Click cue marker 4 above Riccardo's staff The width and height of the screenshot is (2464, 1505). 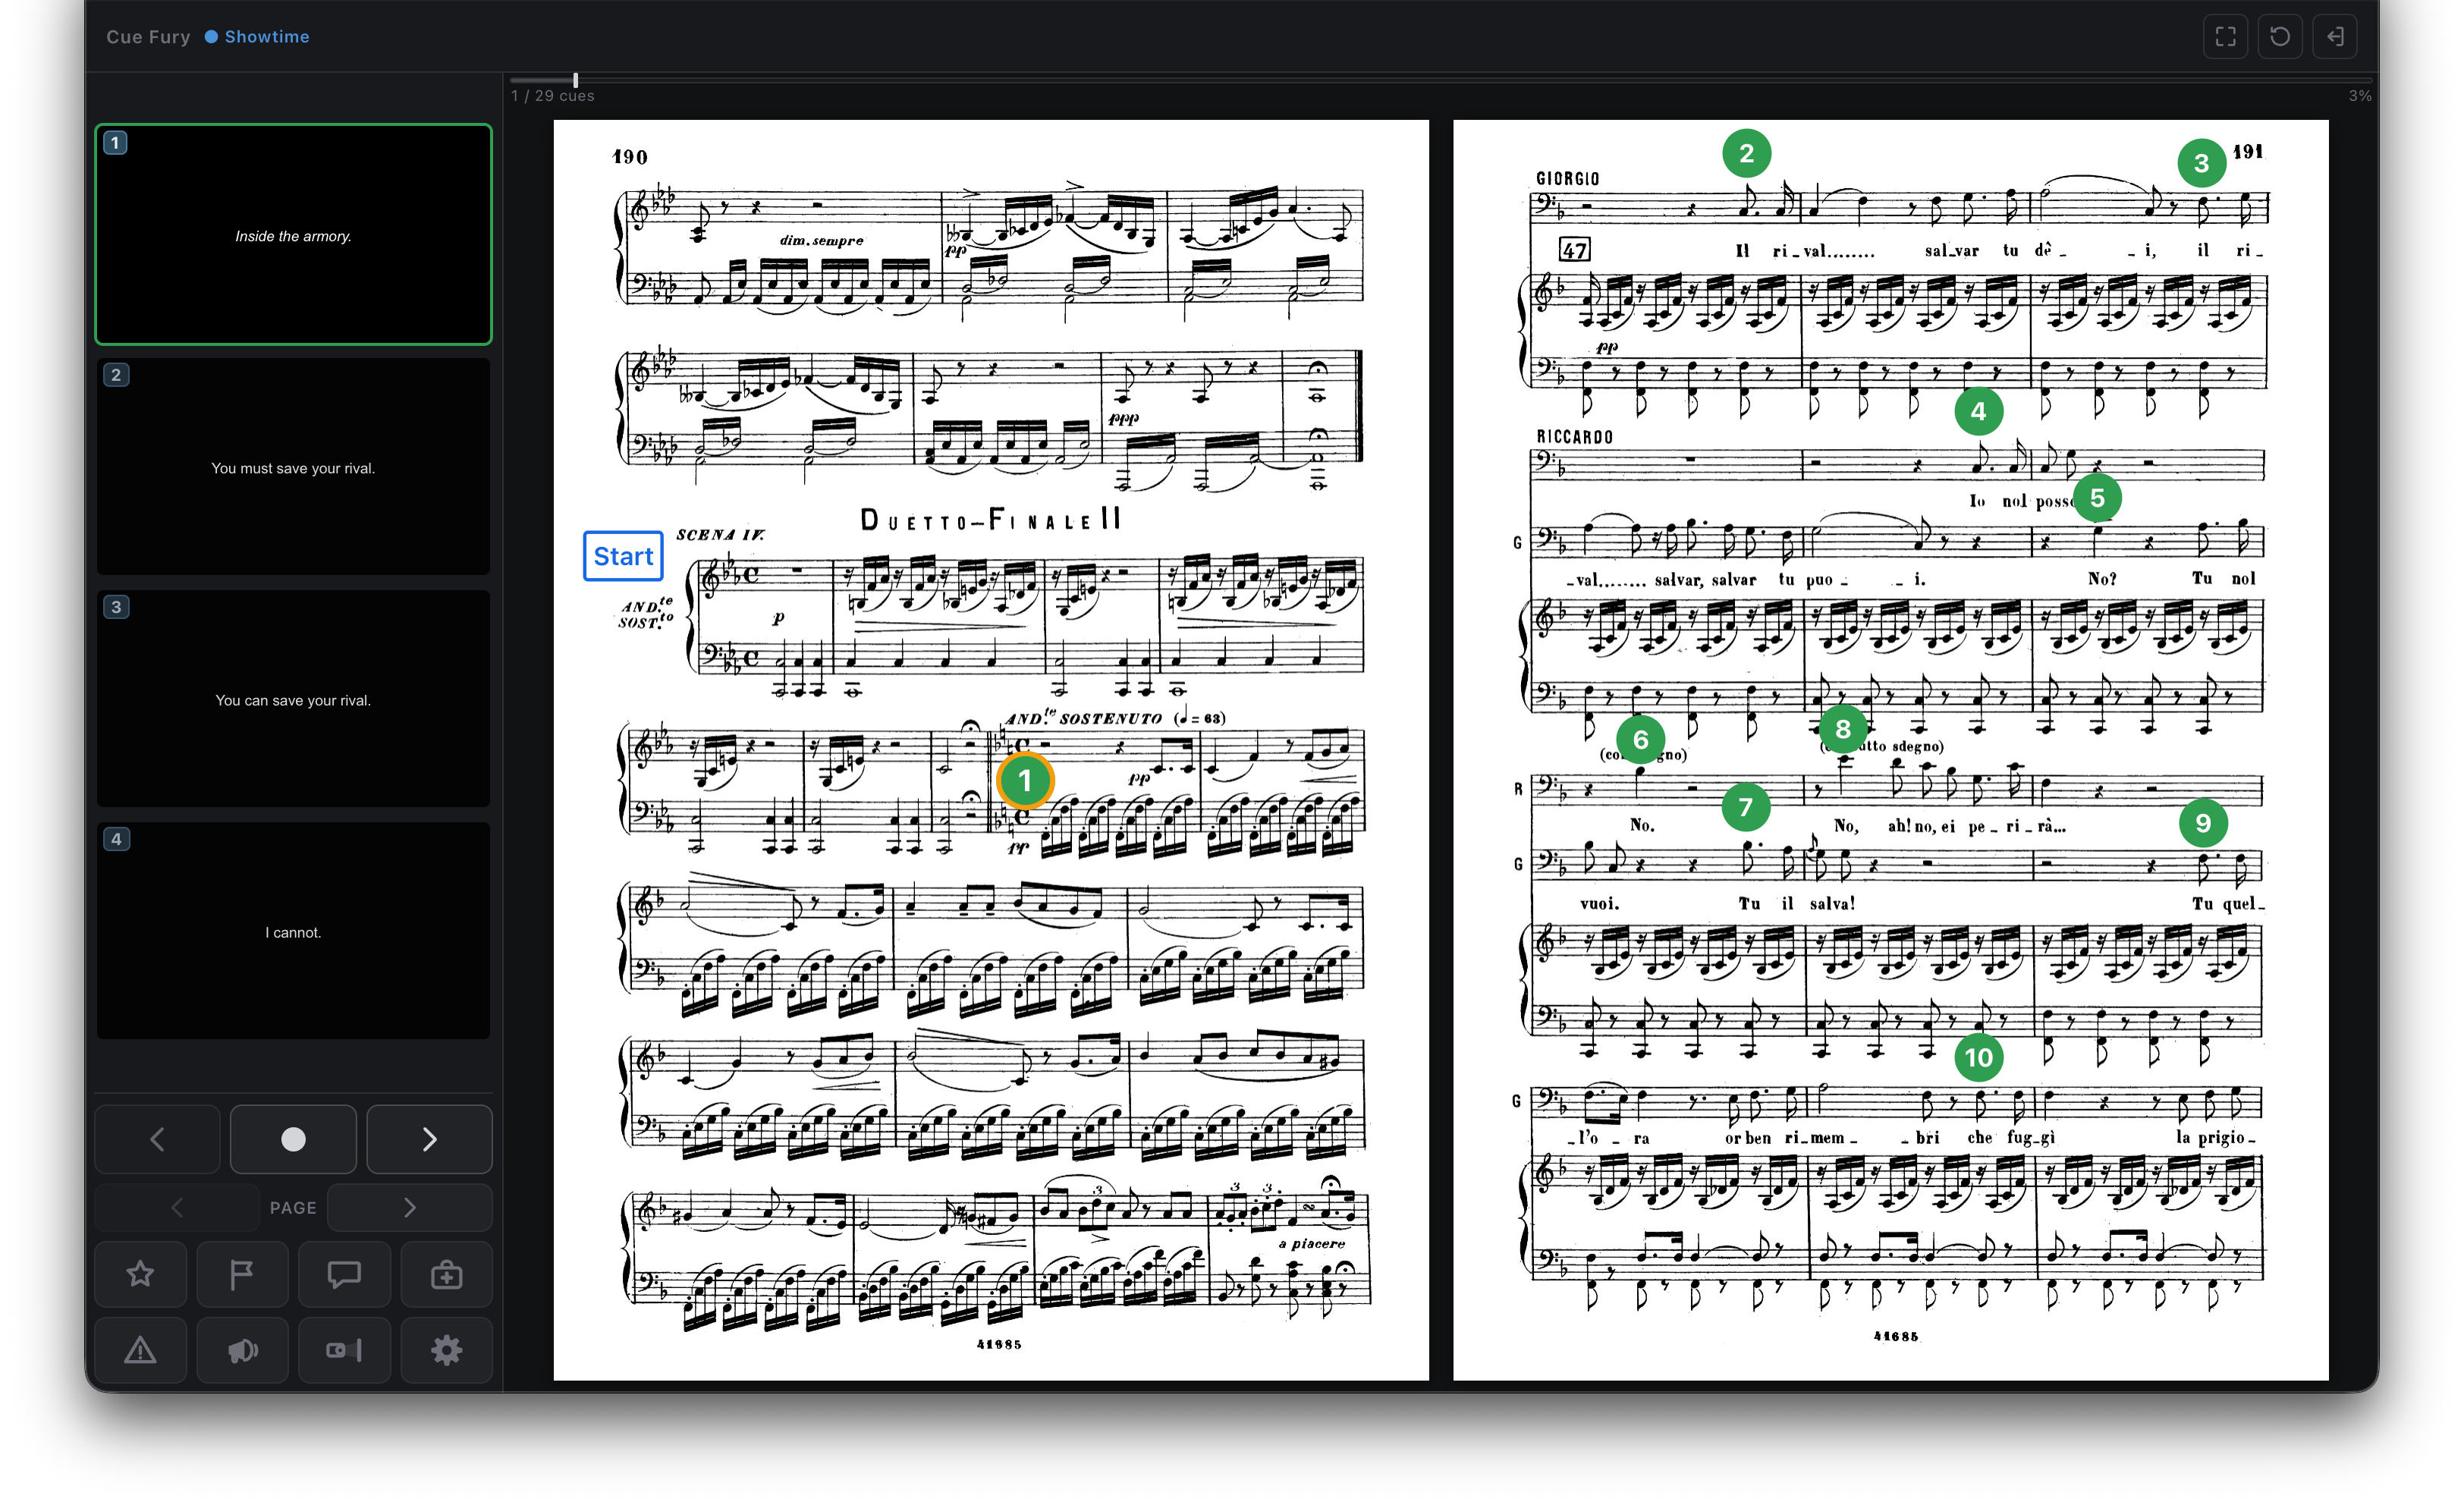pyautogui.click(x=1978, y=411)
